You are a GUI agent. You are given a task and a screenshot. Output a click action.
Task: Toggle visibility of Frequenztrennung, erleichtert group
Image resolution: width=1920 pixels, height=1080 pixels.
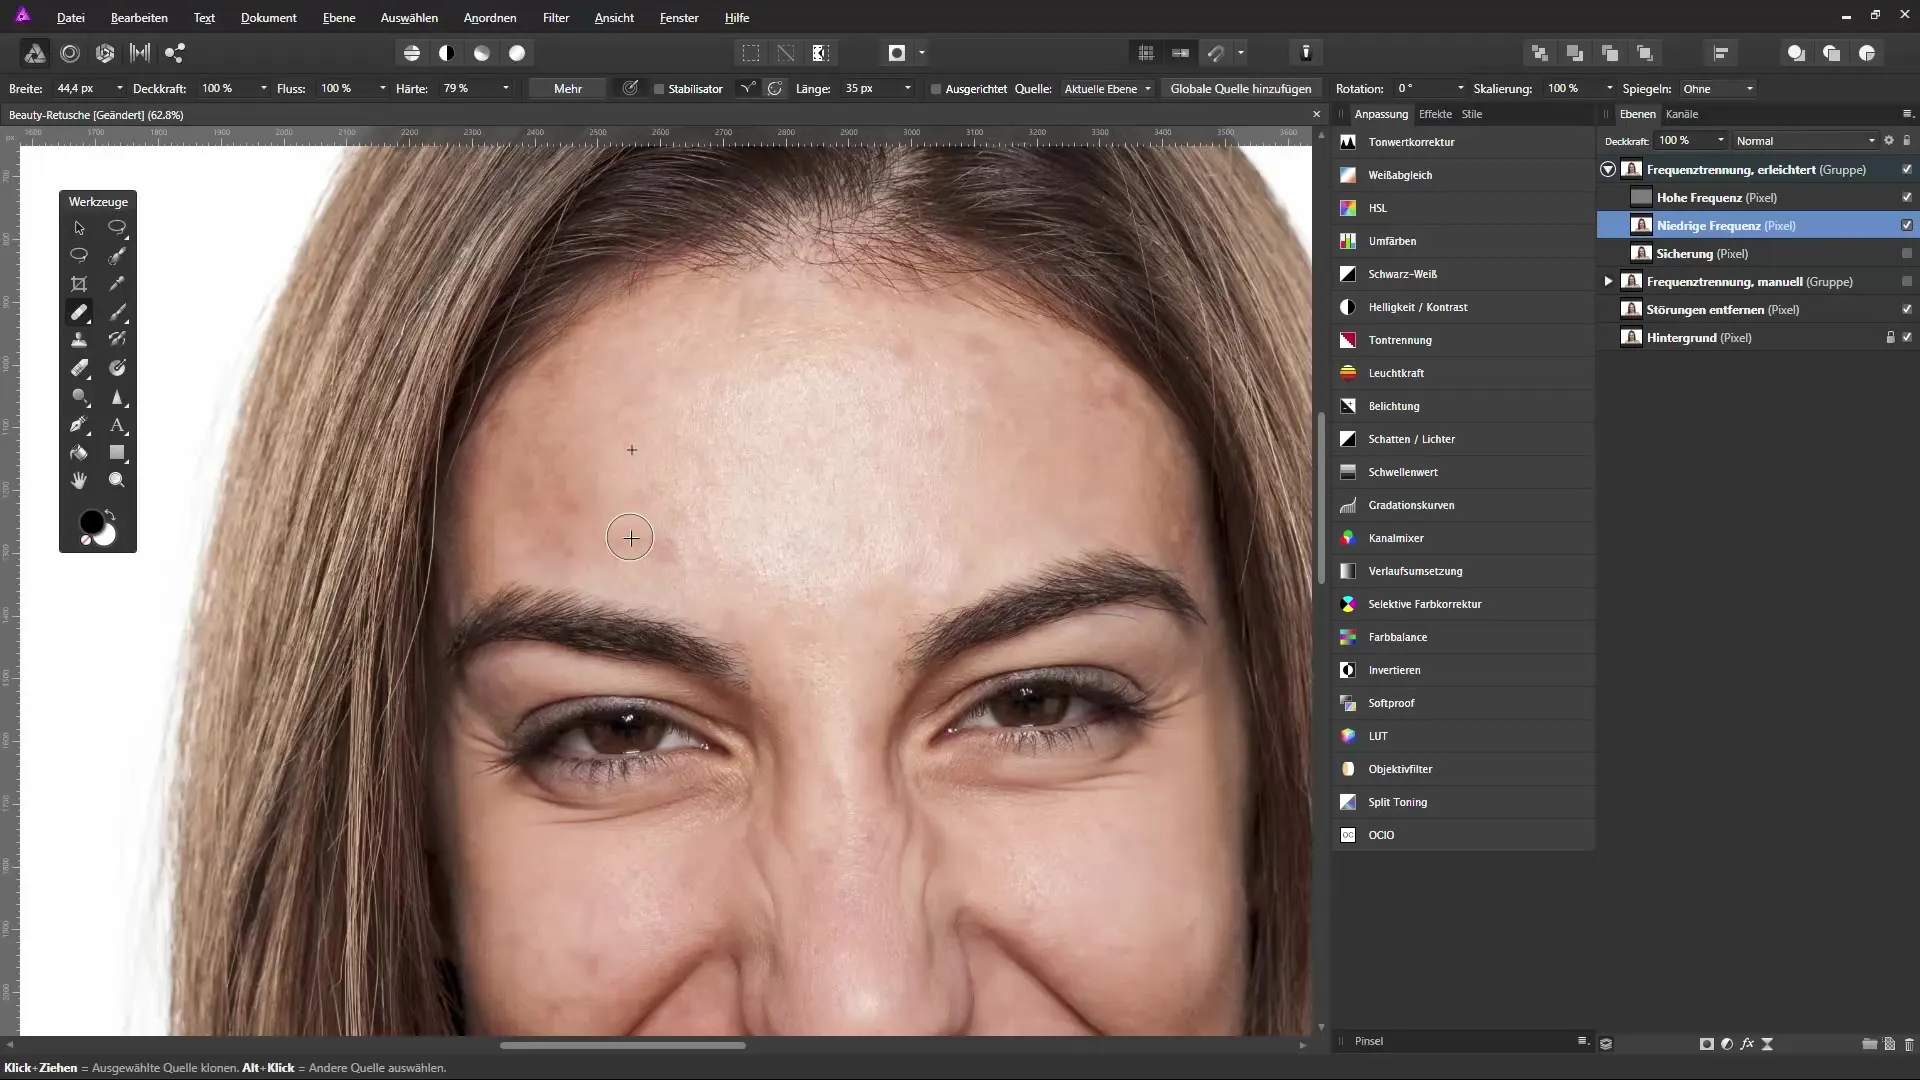pyautogui.click(x=1907, y=169)
